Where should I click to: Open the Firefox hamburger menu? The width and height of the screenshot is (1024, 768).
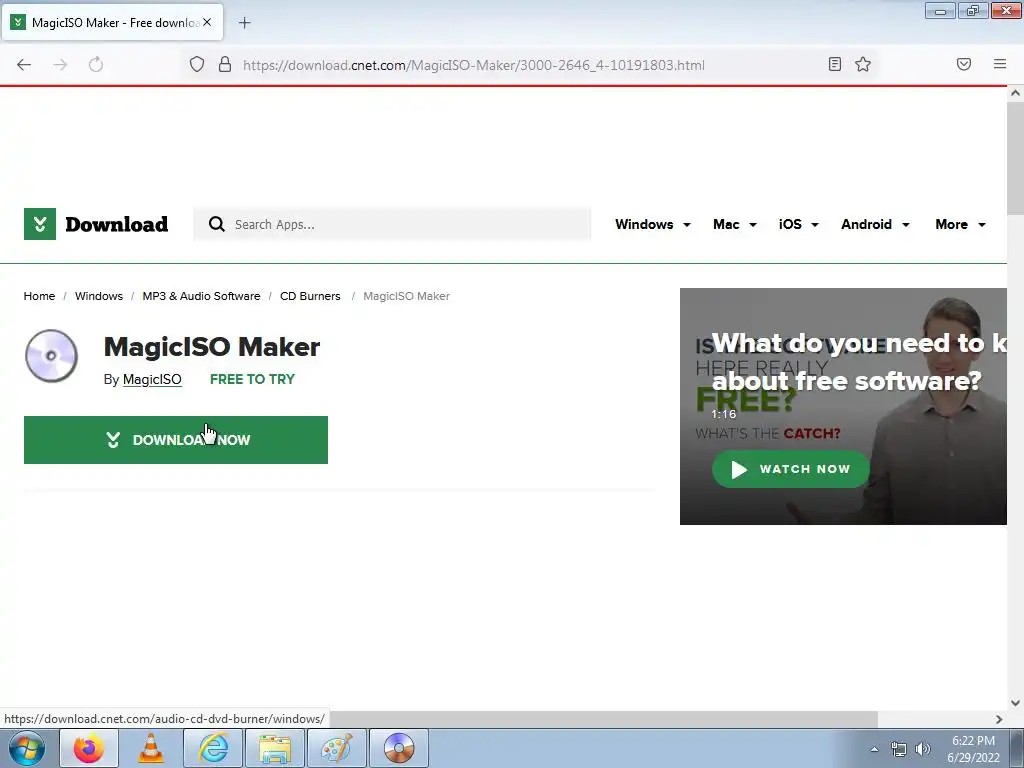pos(1000,64)
